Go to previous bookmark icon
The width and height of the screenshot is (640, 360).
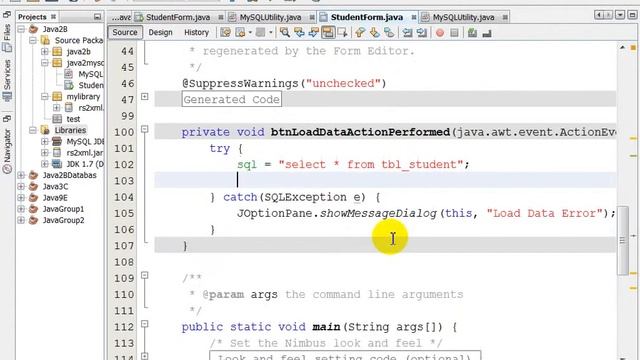[x=360, y=33]
